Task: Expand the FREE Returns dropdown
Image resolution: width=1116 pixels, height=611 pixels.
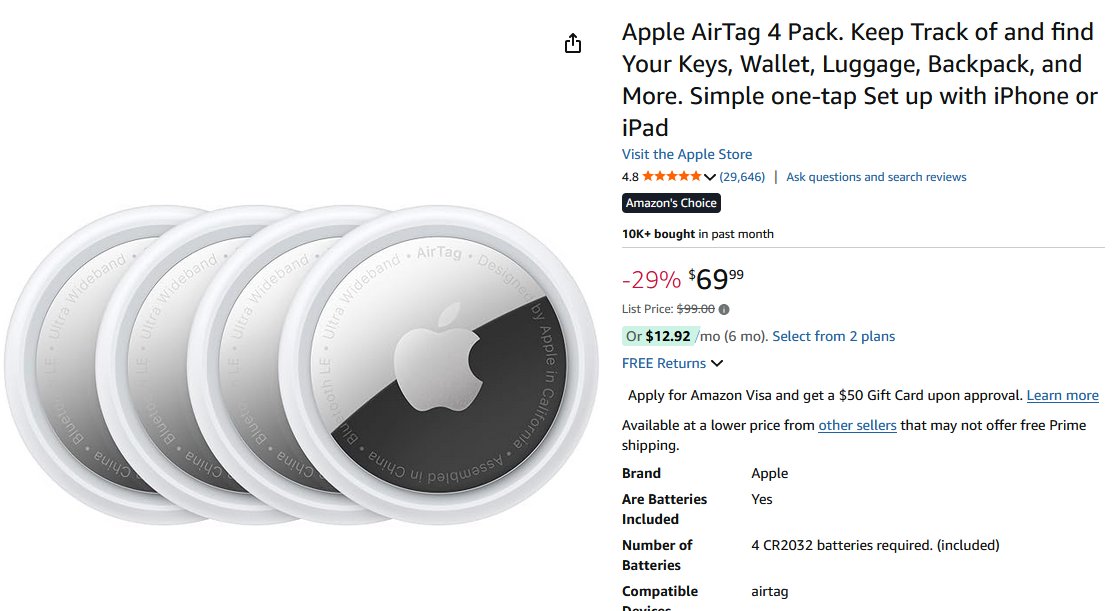Action: coord(717,363)
